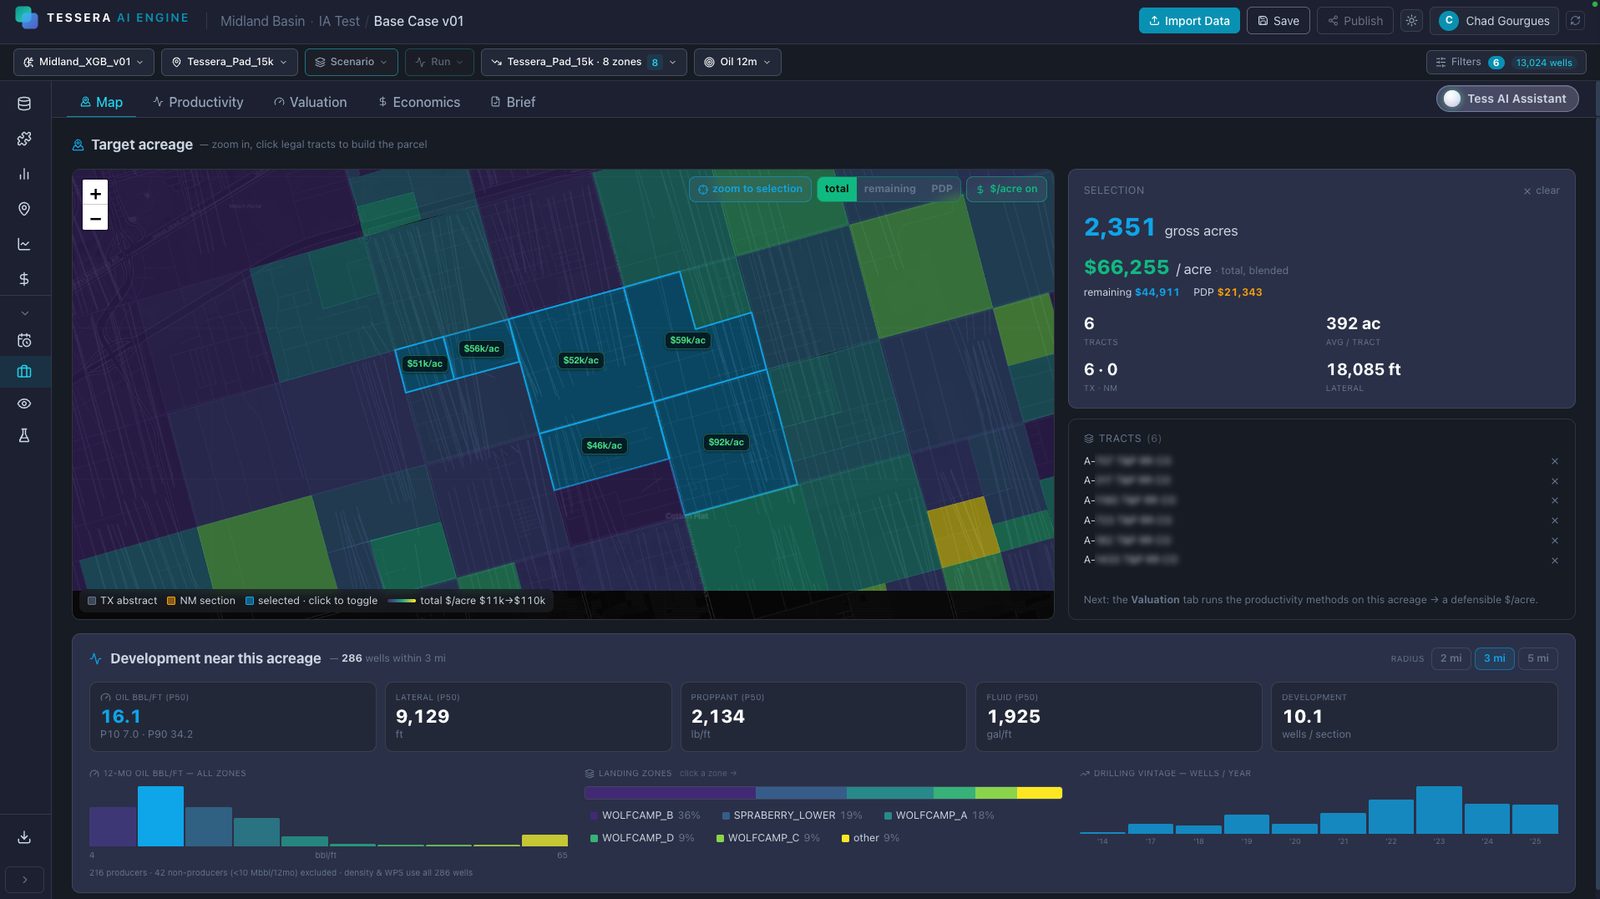Switch to the Economics tab
1600x899 pixels.
[419, 102]
